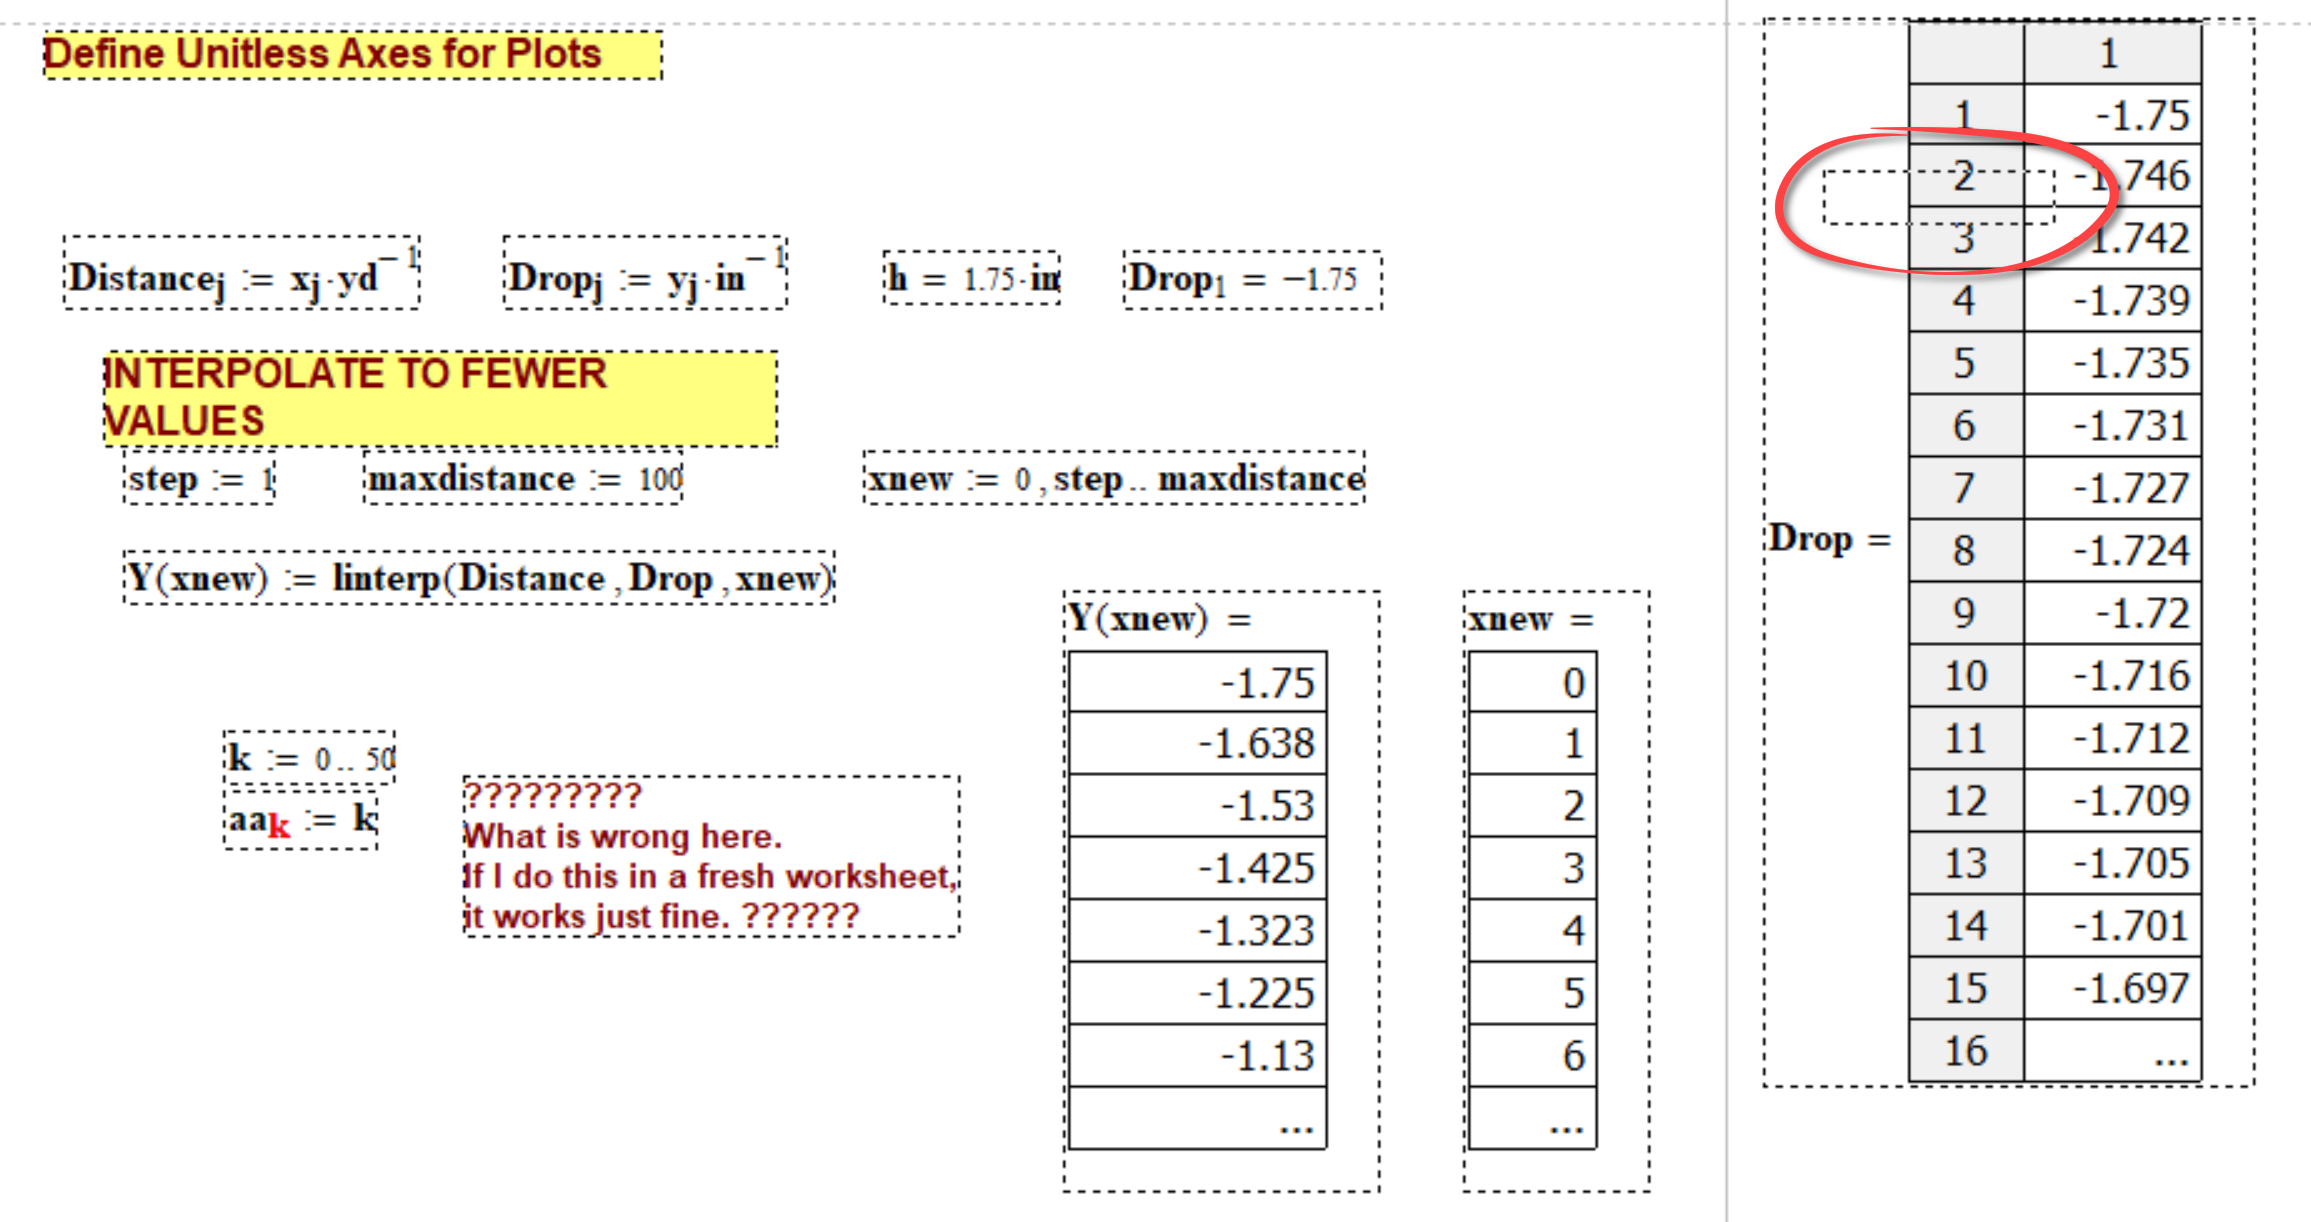
Task: Select the aa subscript k definition region
Action: (x=298, y=818)
